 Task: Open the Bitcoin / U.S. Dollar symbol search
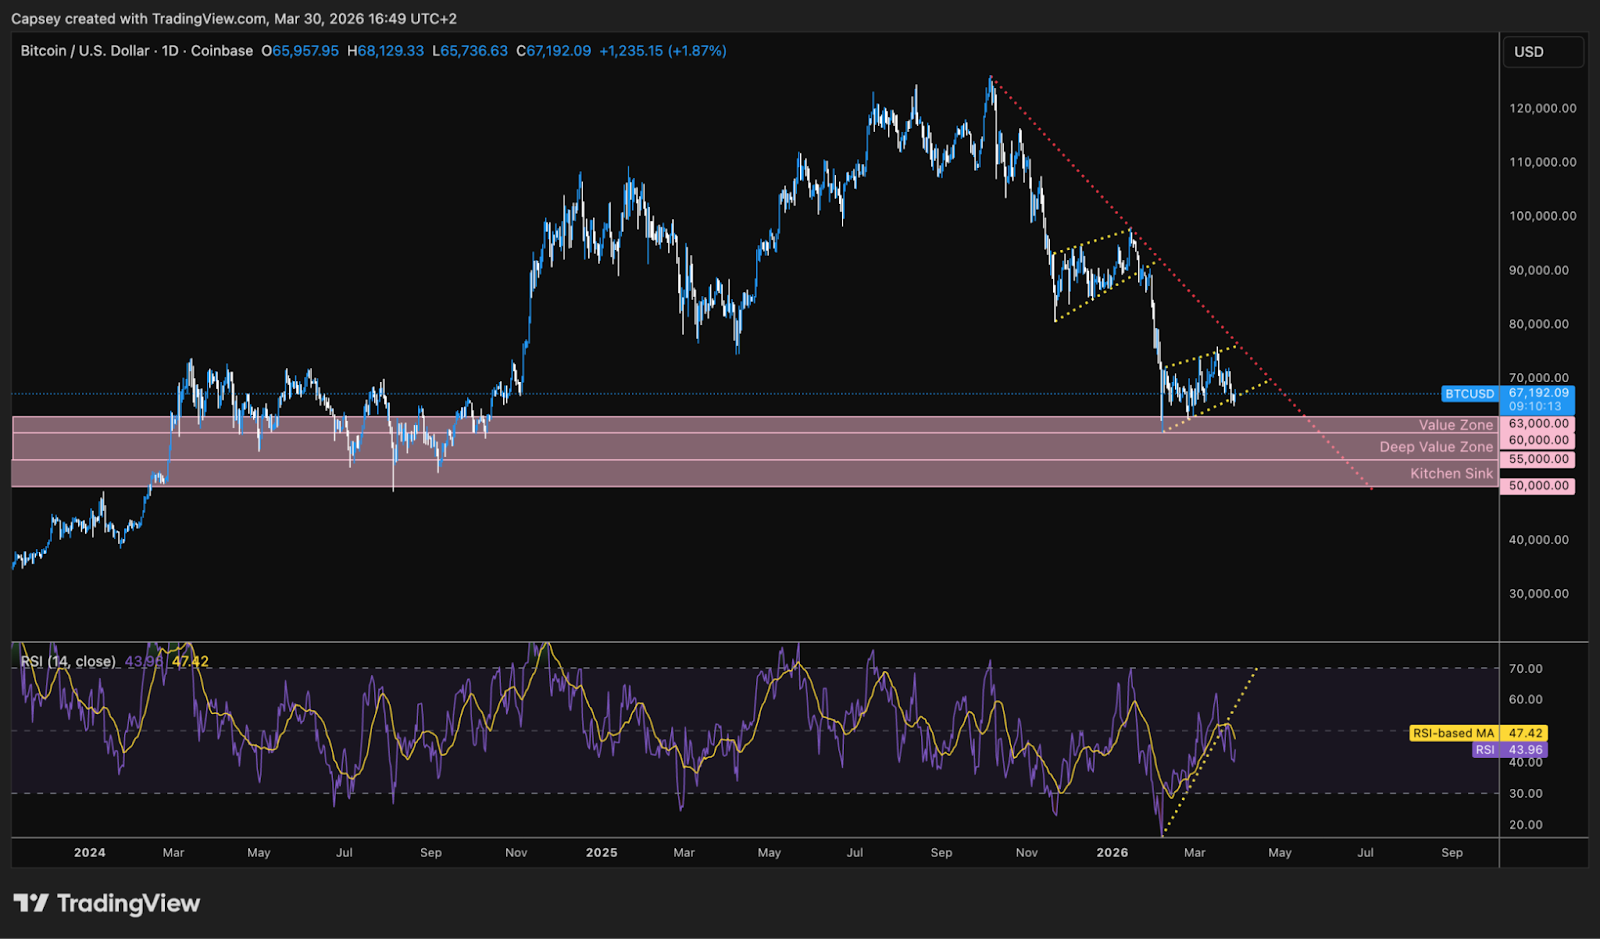point(85,50)
